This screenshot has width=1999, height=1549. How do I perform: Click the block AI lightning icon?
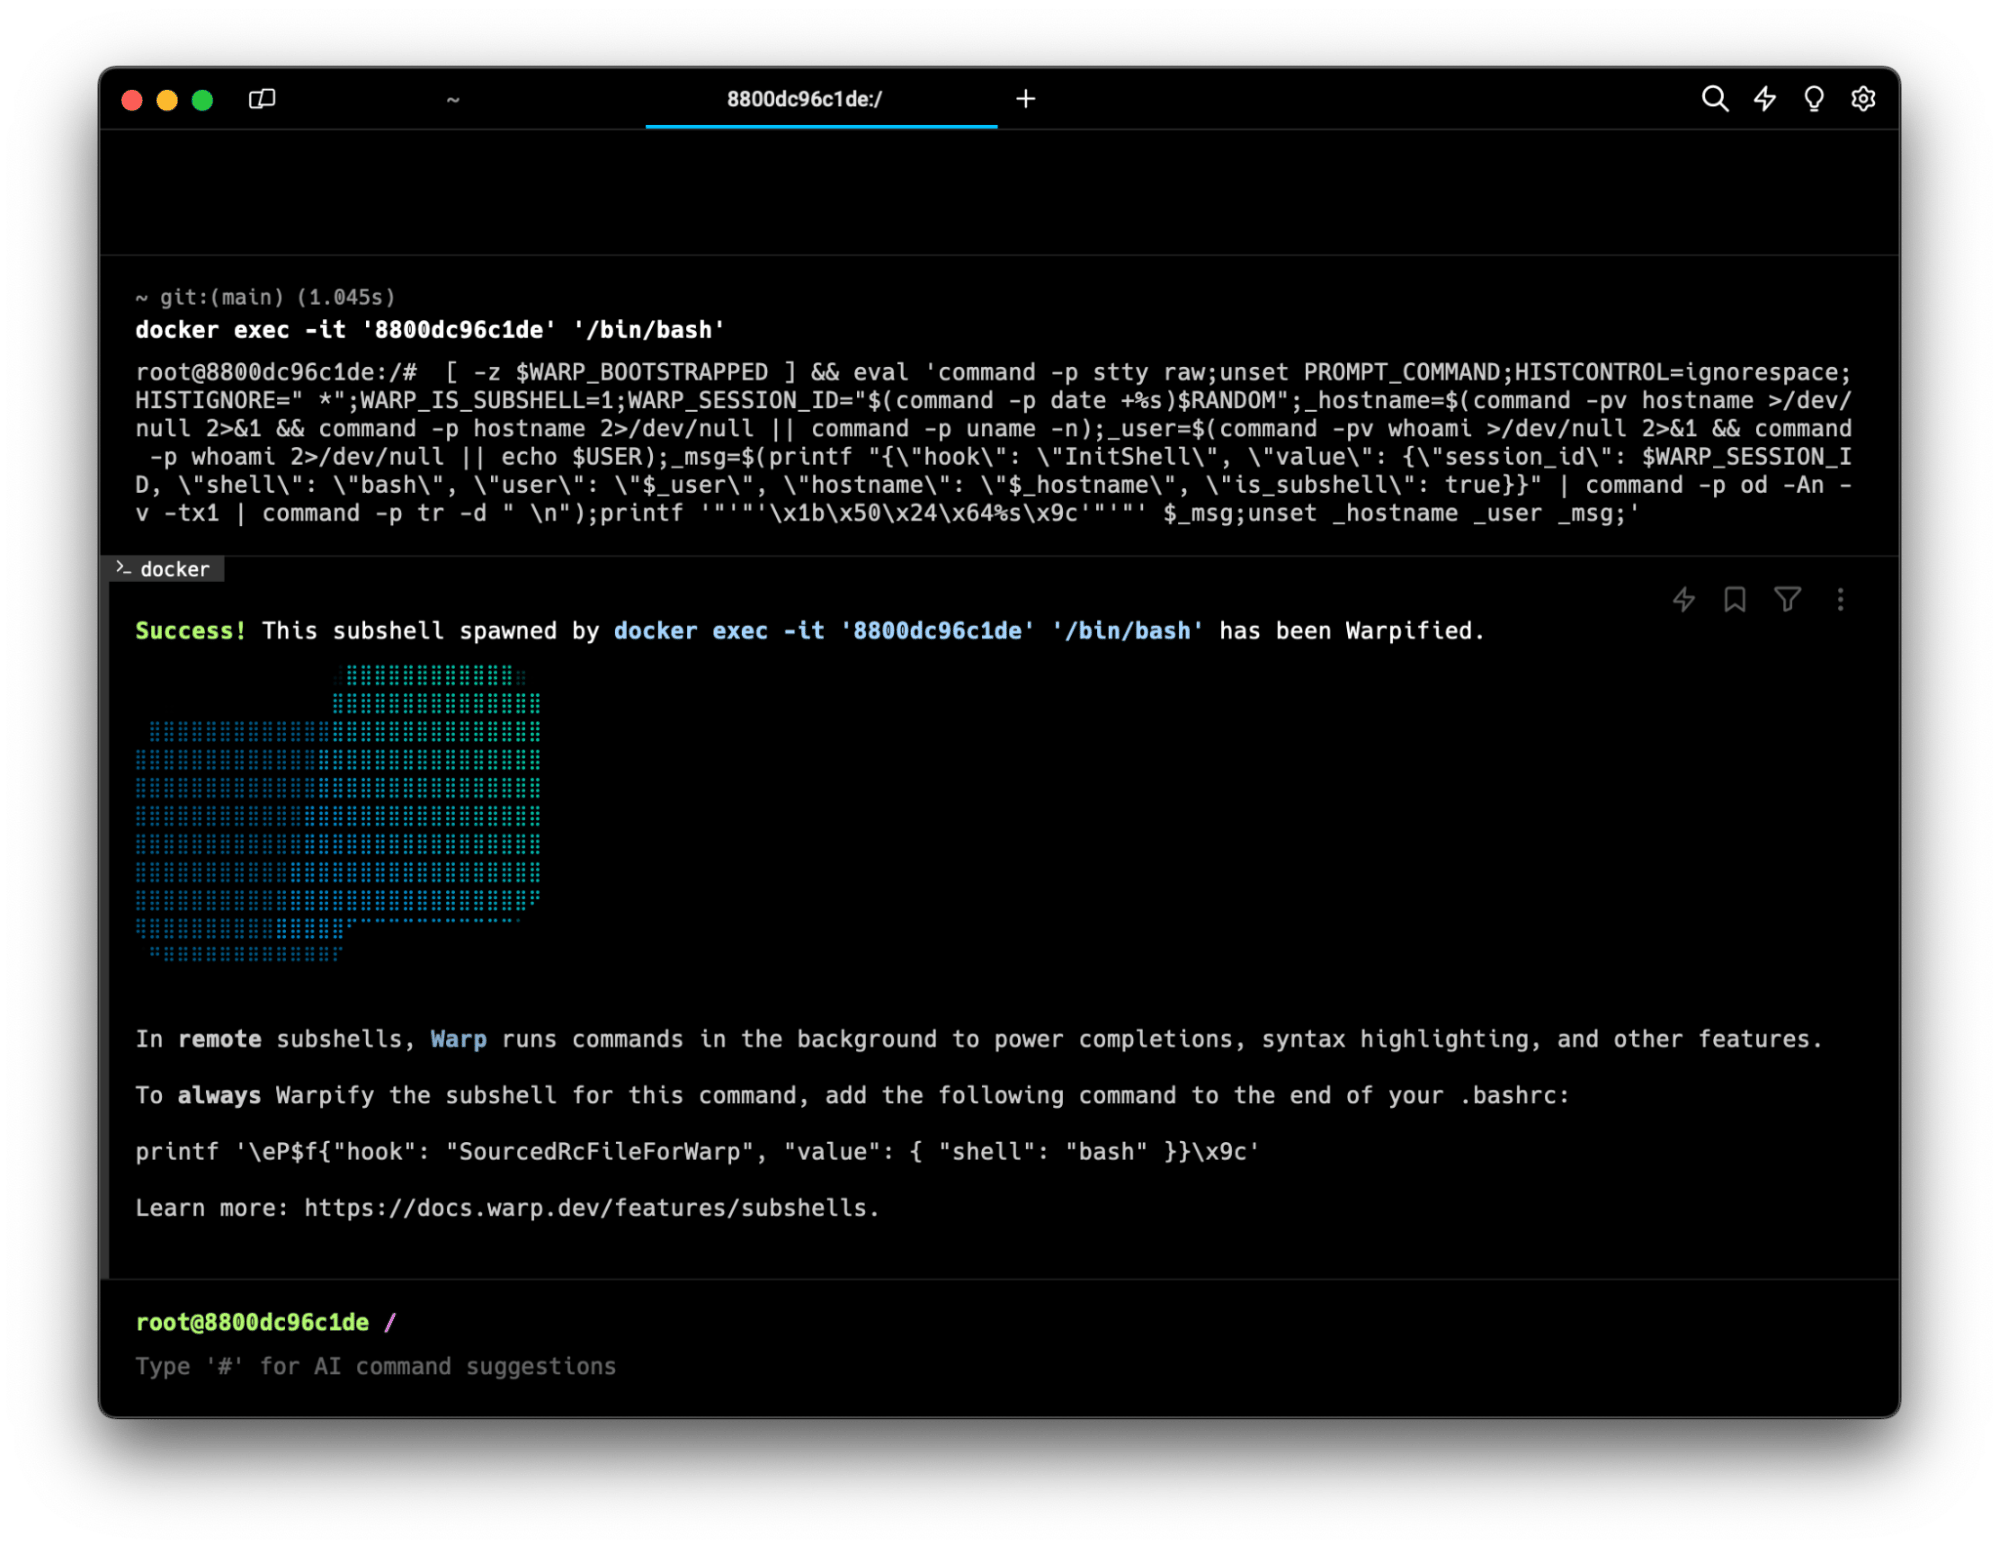(x=1684, y=599)
